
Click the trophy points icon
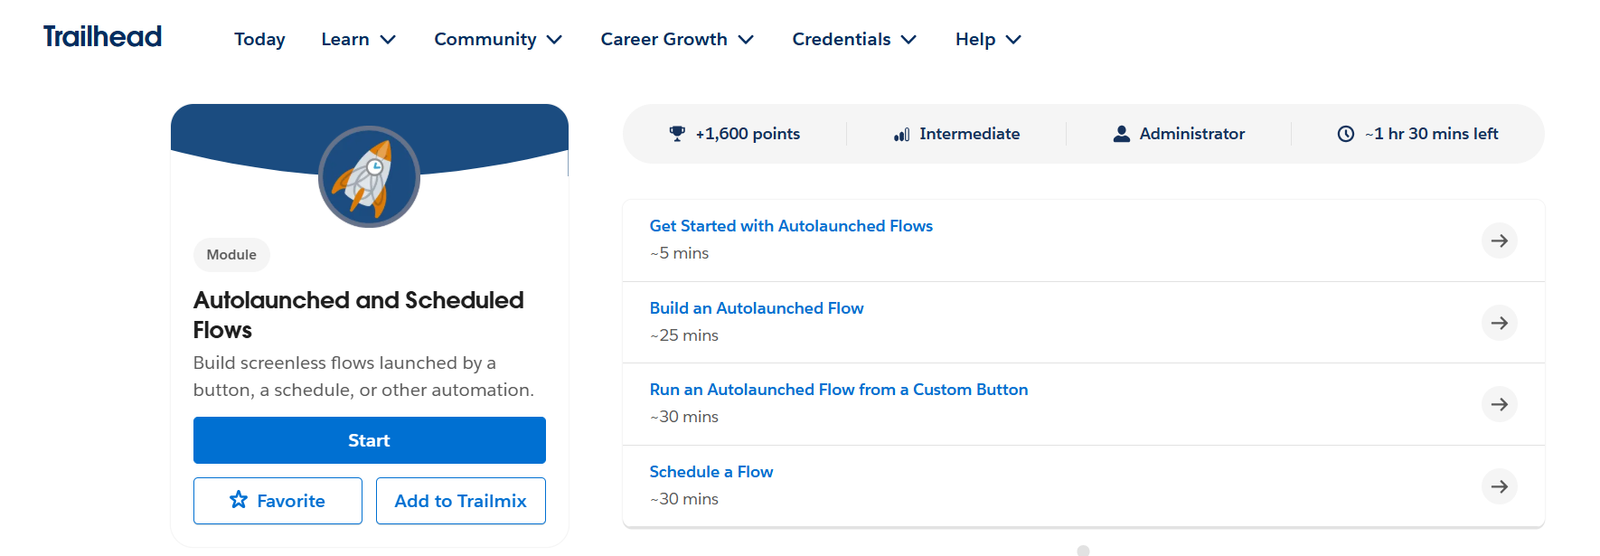click(677, 133)
